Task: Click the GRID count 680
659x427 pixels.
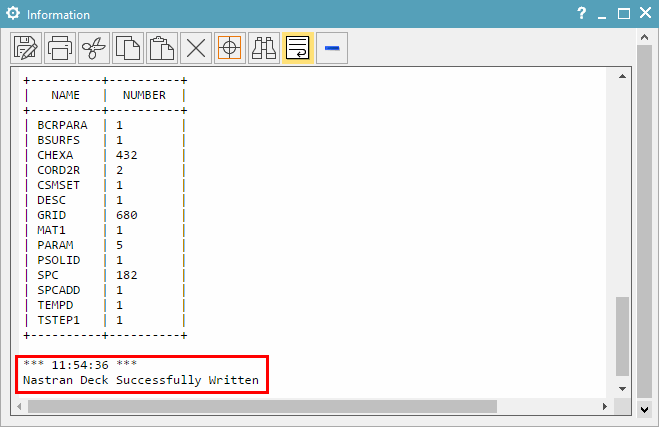Action: (127, 215)
